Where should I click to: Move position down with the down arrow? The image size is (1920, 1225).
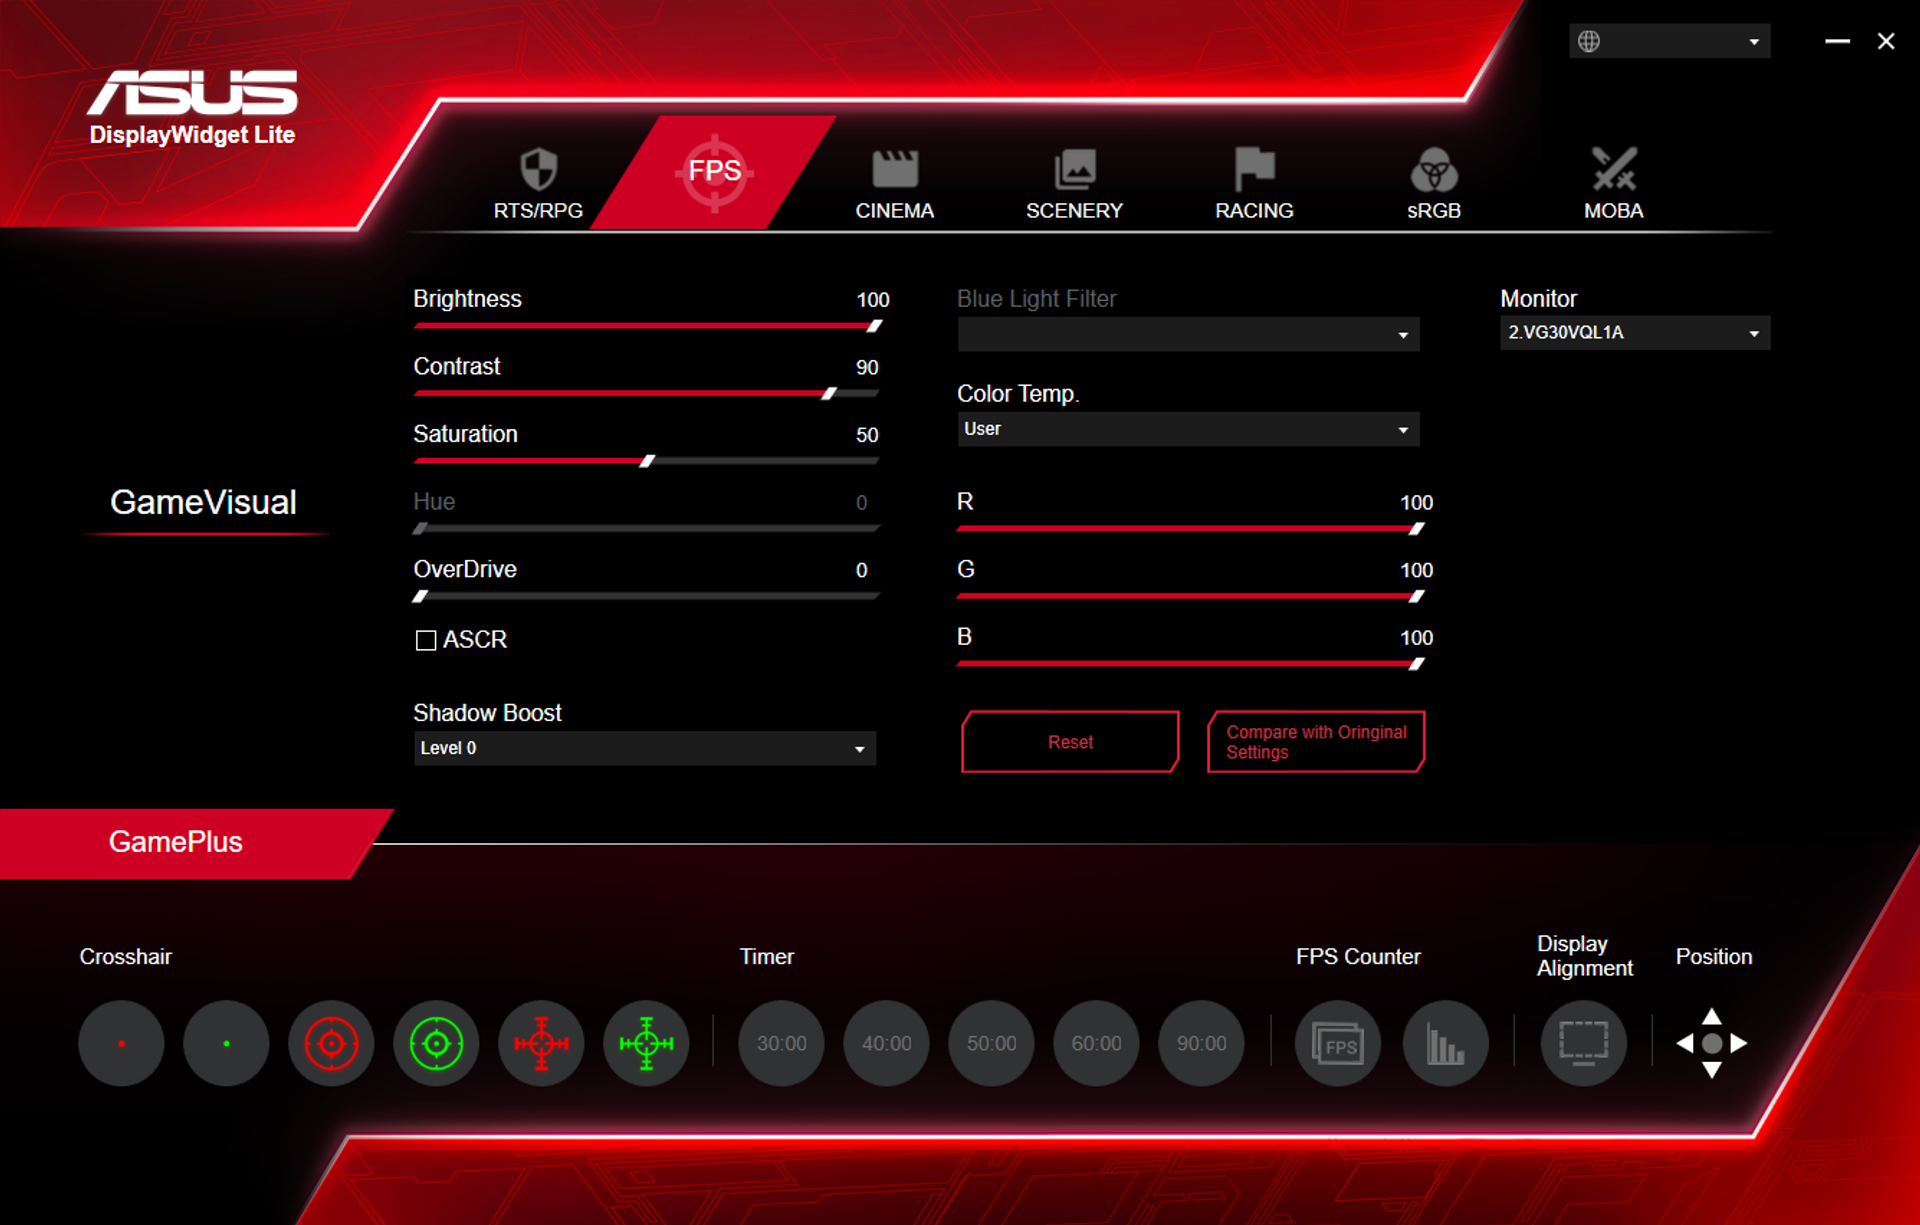(1712, 1070)
